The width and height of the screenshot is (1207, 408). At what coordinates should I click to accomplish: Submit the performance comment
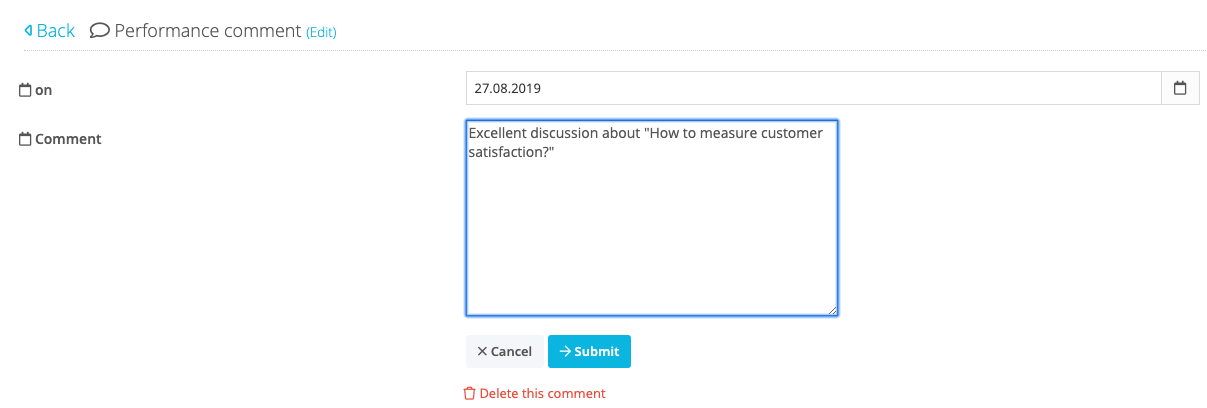tap(589, 352)
